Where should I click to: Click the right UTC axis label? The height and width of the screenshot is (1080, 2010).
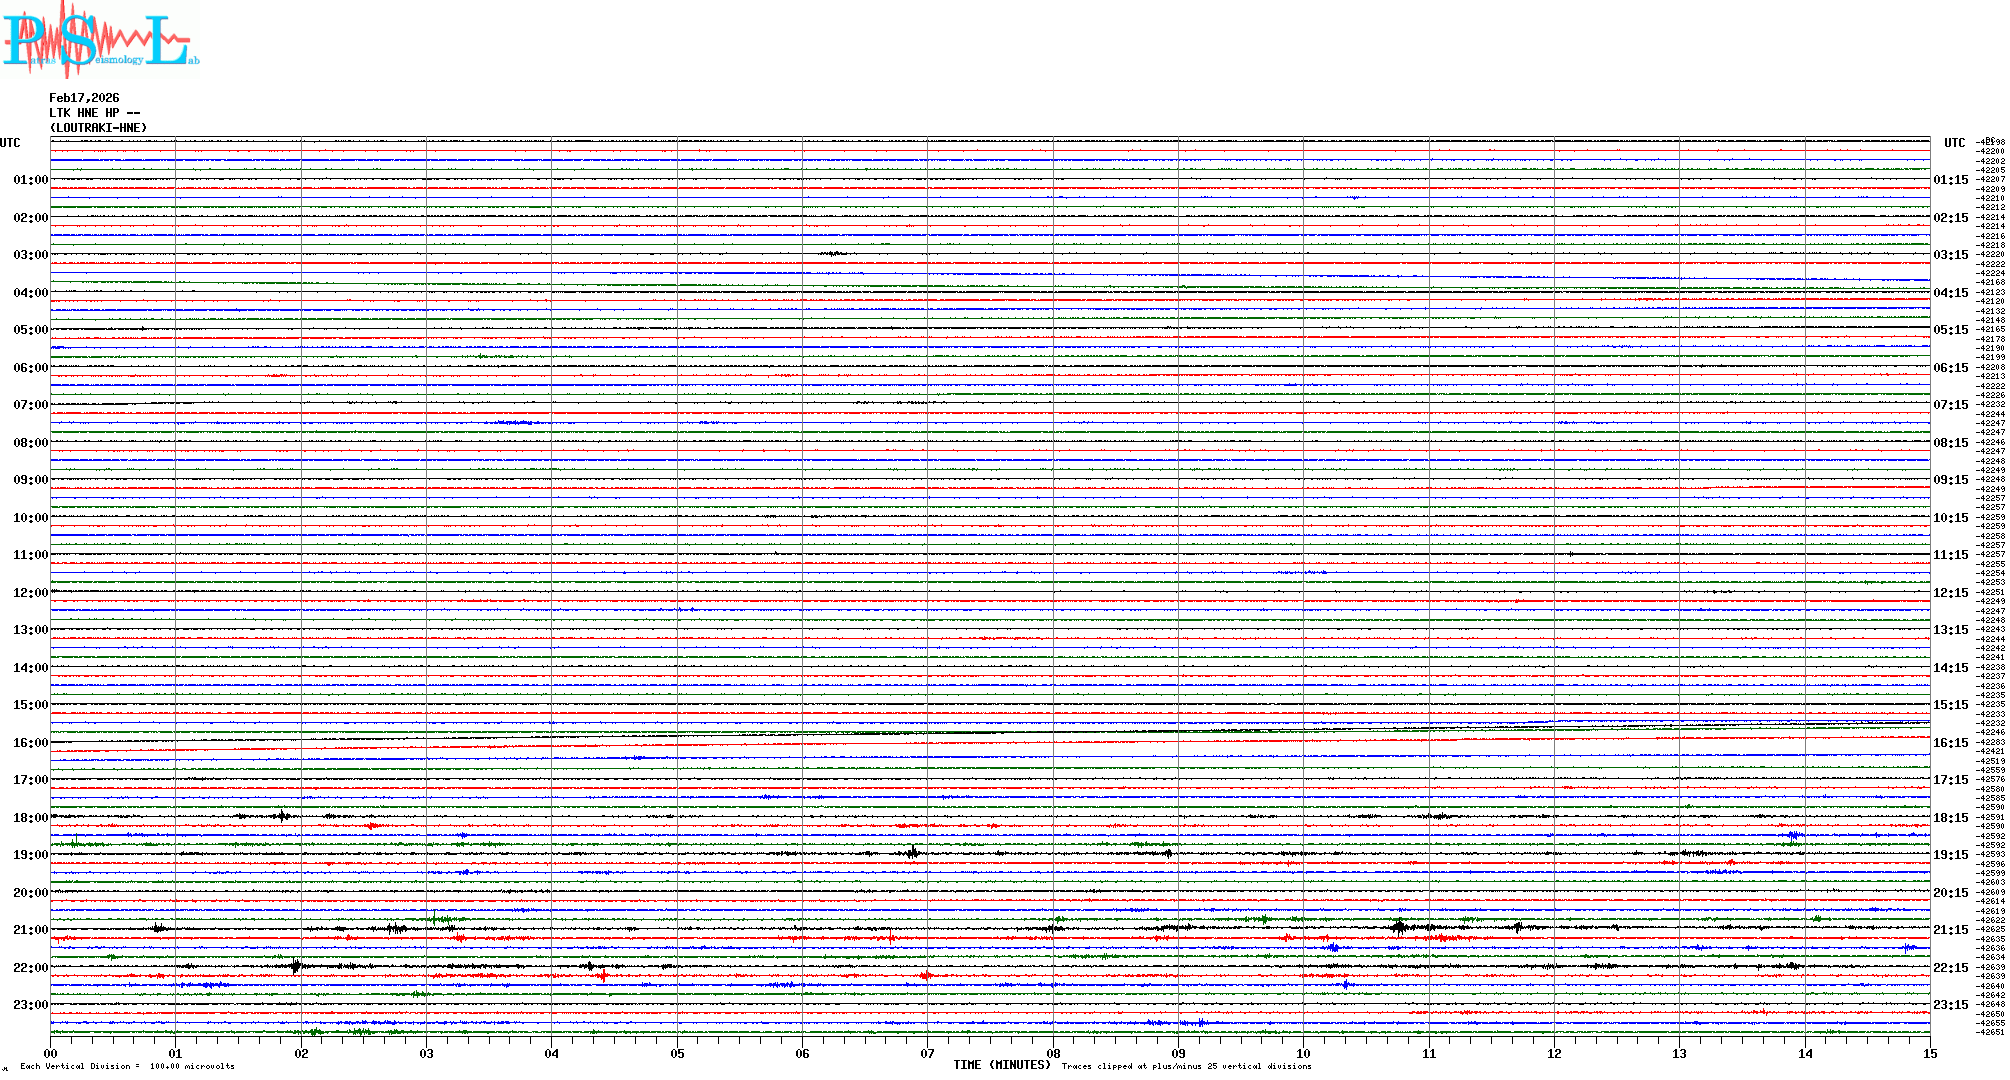coord(1954,143)
